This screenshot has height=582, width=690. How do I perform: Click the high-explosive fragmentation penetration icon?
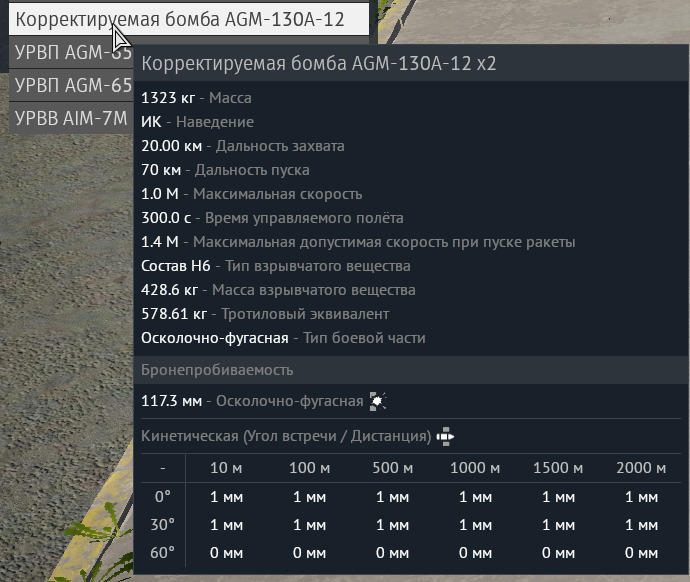pos(378,401)
